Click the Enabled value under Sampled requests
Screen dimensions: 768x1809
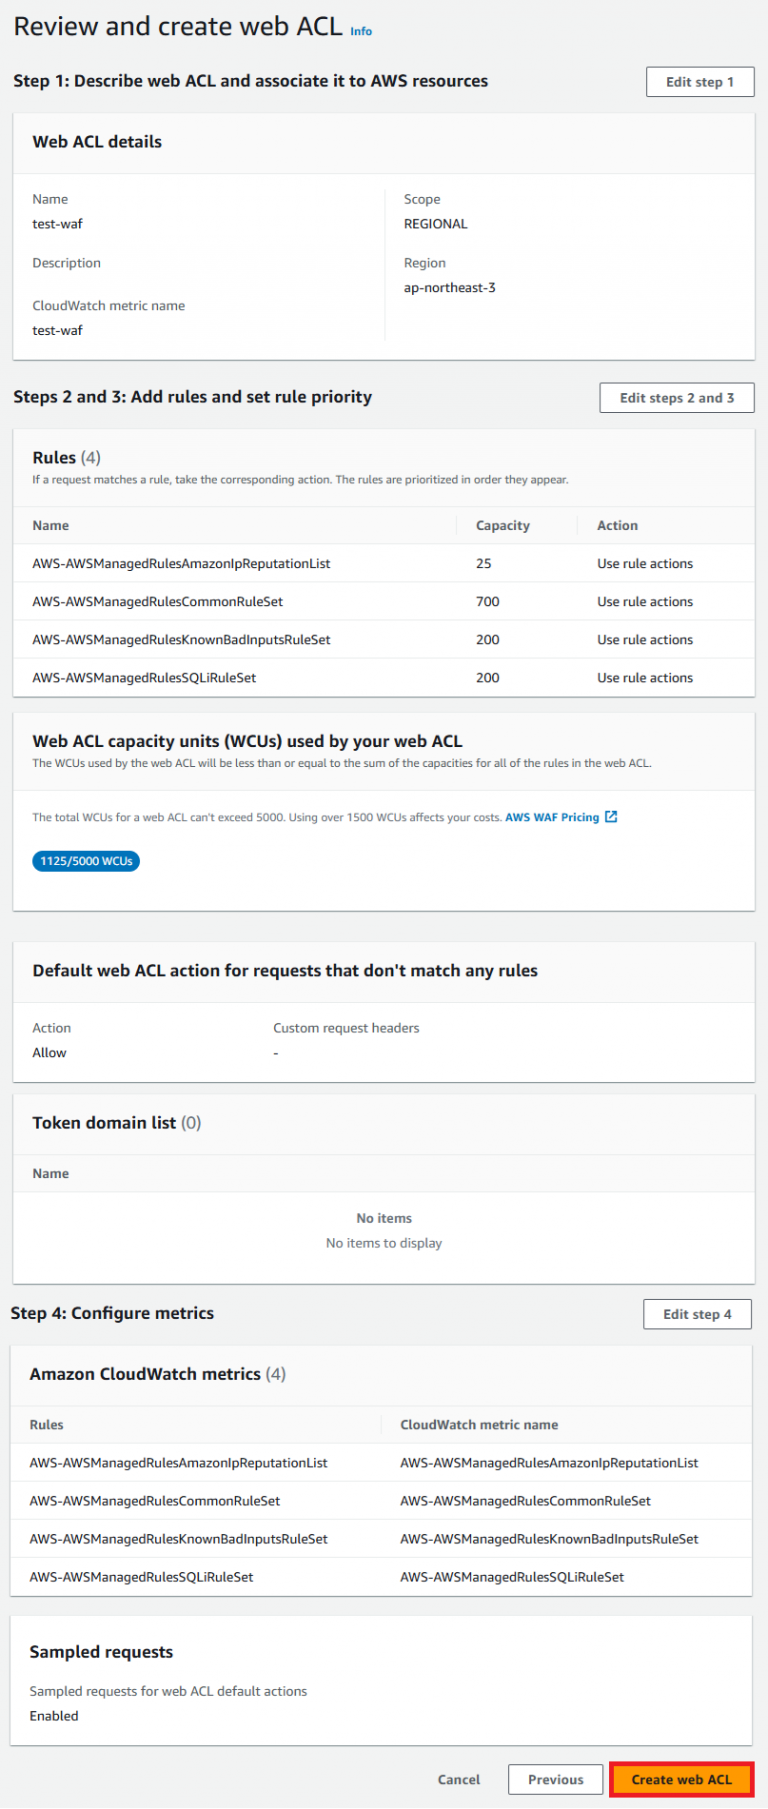pos(54,1716)
